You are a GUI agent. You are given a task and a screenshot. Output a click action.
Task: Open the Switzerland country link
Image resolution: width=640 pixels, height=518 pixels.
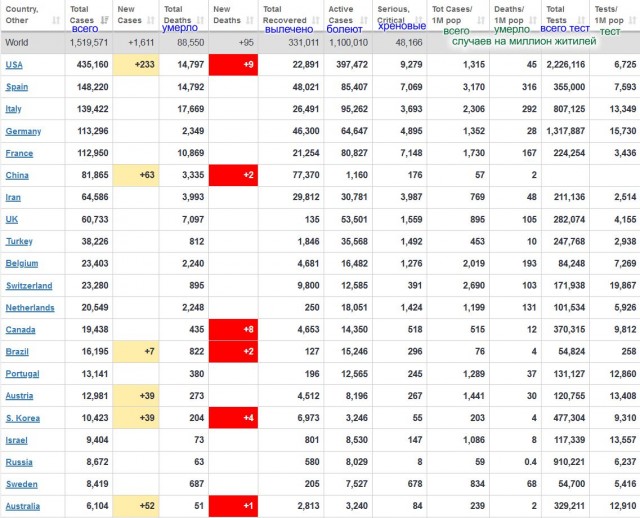point(29,286)
